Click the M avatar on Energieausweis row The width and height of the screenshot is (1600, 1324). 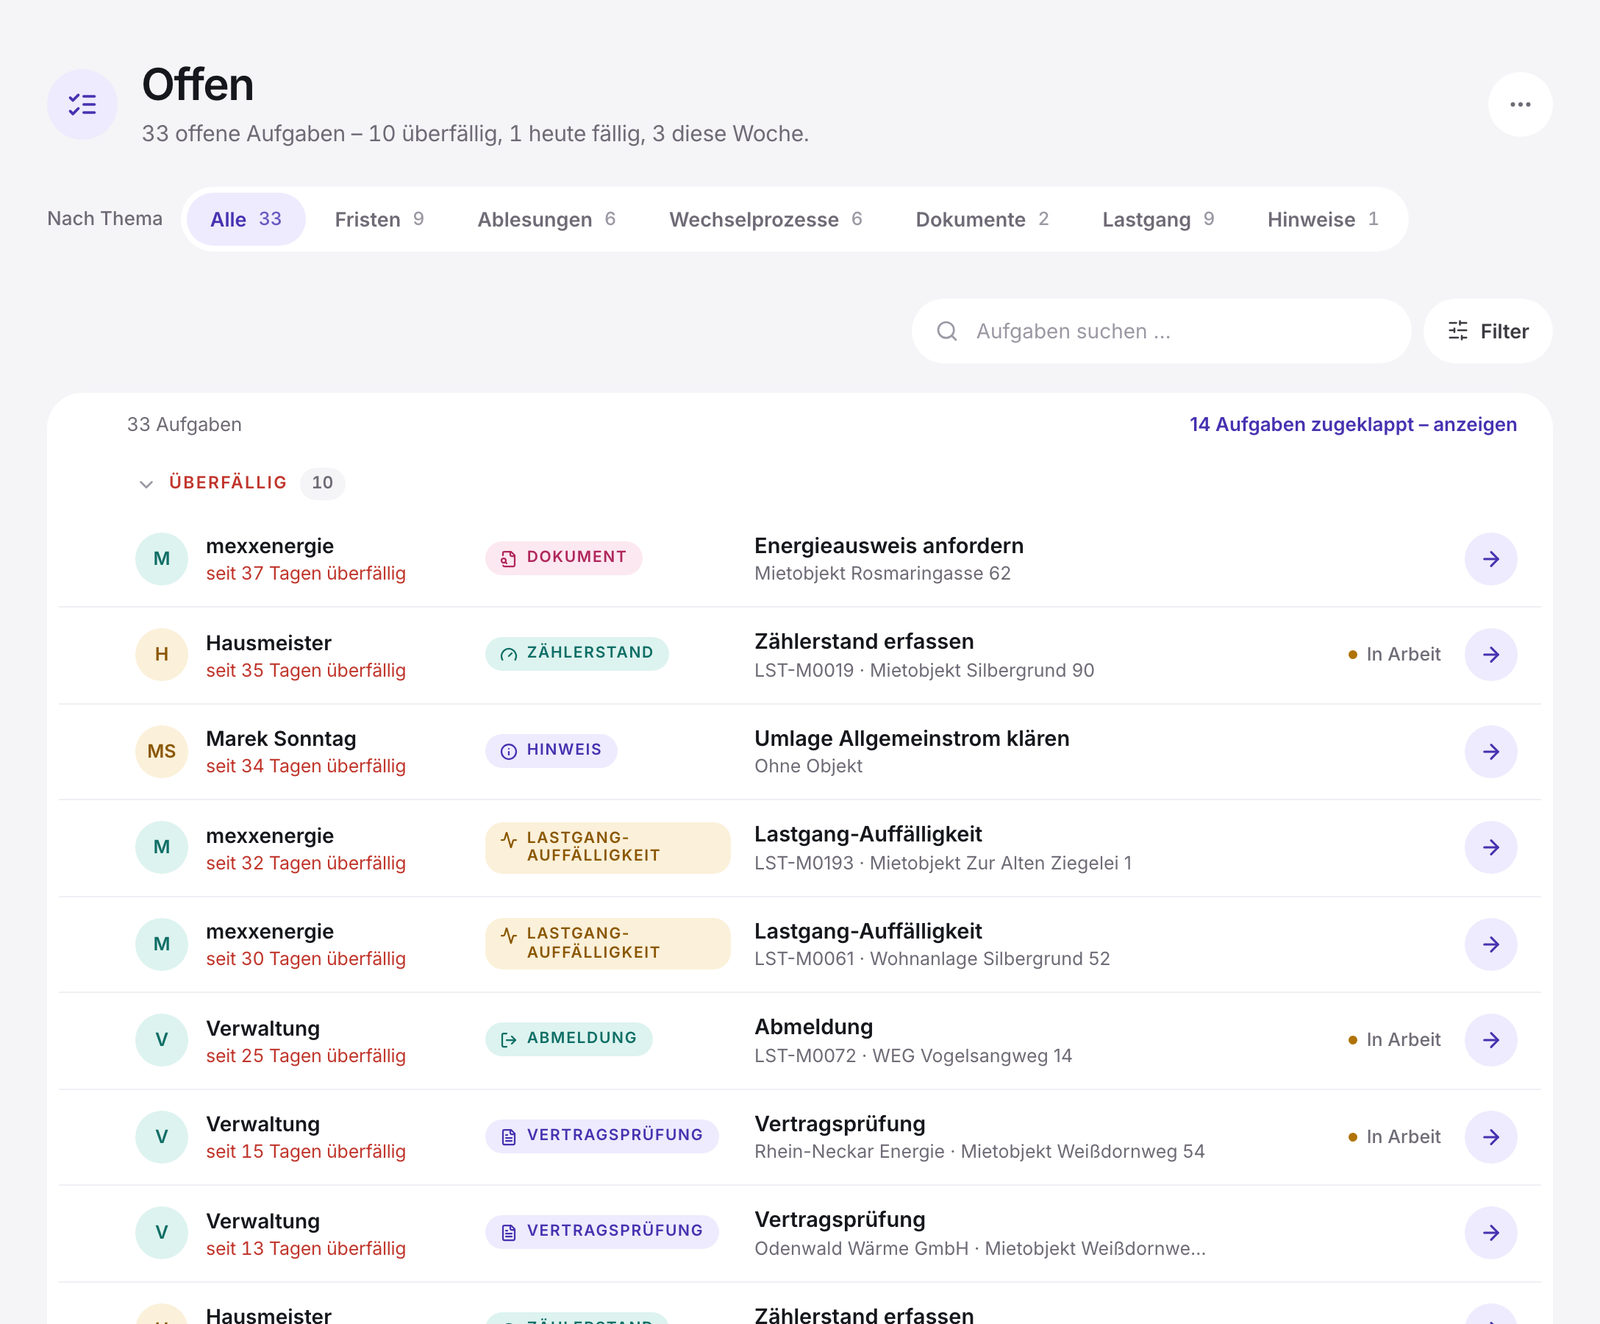click(161, 559)
